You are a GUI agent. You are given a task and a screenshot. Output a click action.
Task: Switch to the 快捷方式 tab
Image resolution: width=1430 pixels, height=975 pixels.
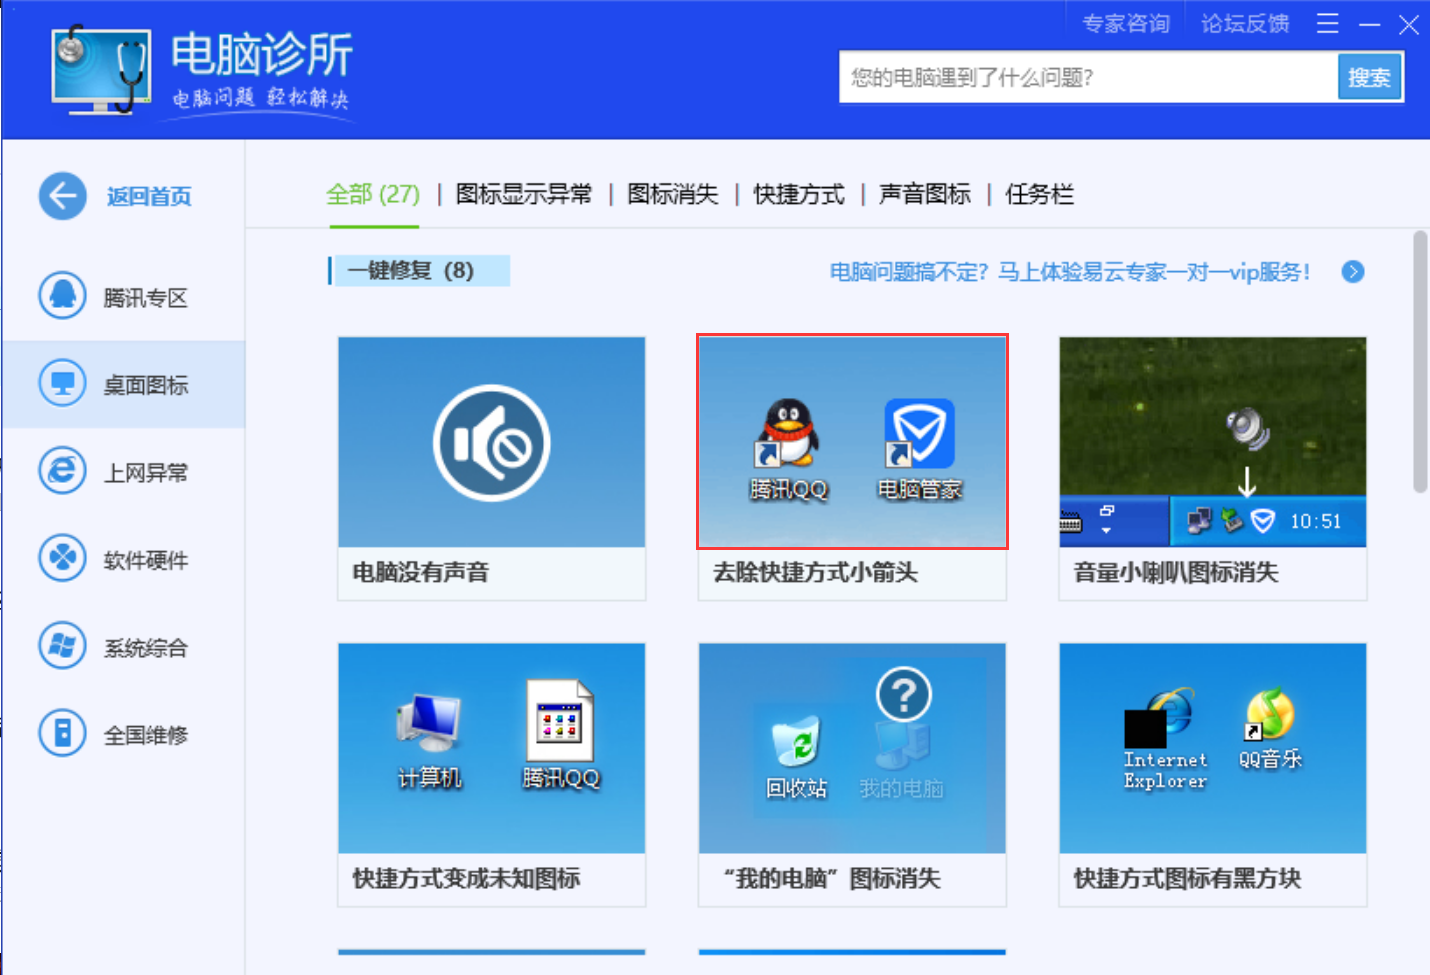point(799,194)
